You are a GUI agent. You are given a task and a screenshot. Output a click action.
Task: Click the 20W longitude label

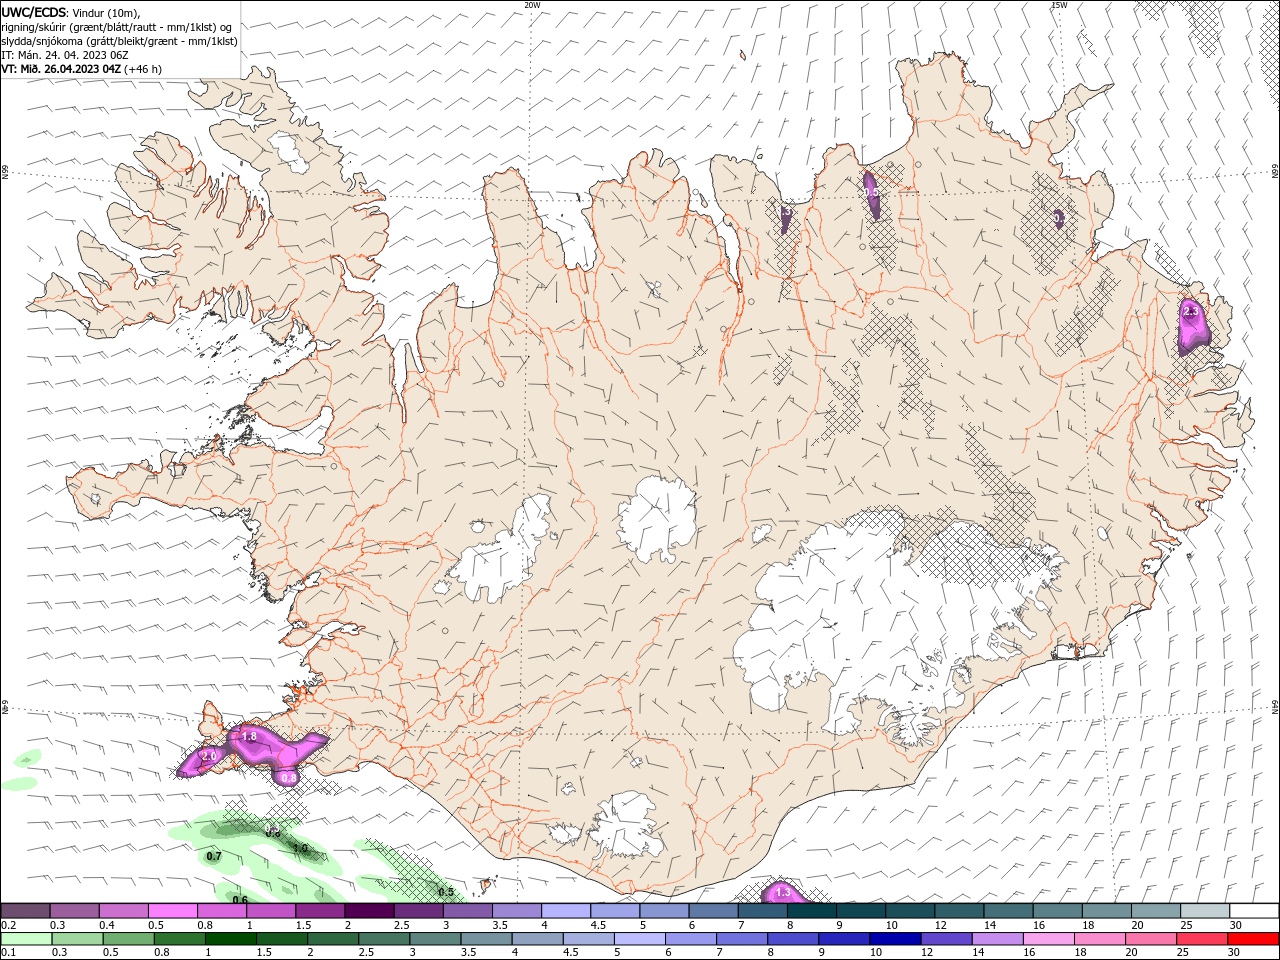532,5
